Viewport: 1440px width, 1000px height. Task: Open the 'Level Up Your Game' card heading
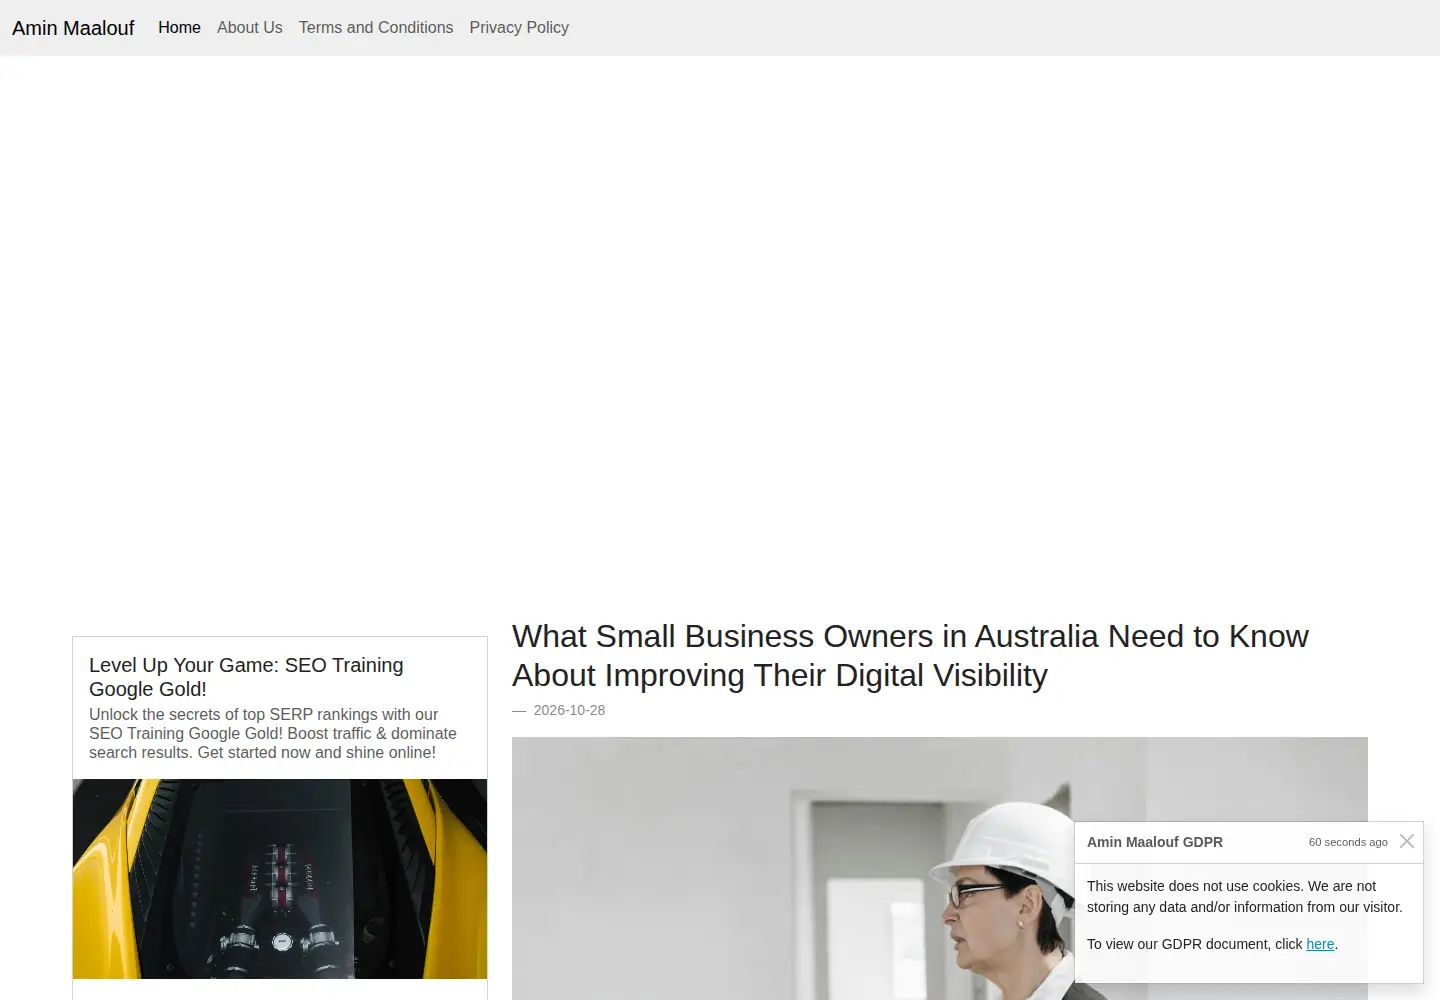pyautogui.click(x=246, y=677)
